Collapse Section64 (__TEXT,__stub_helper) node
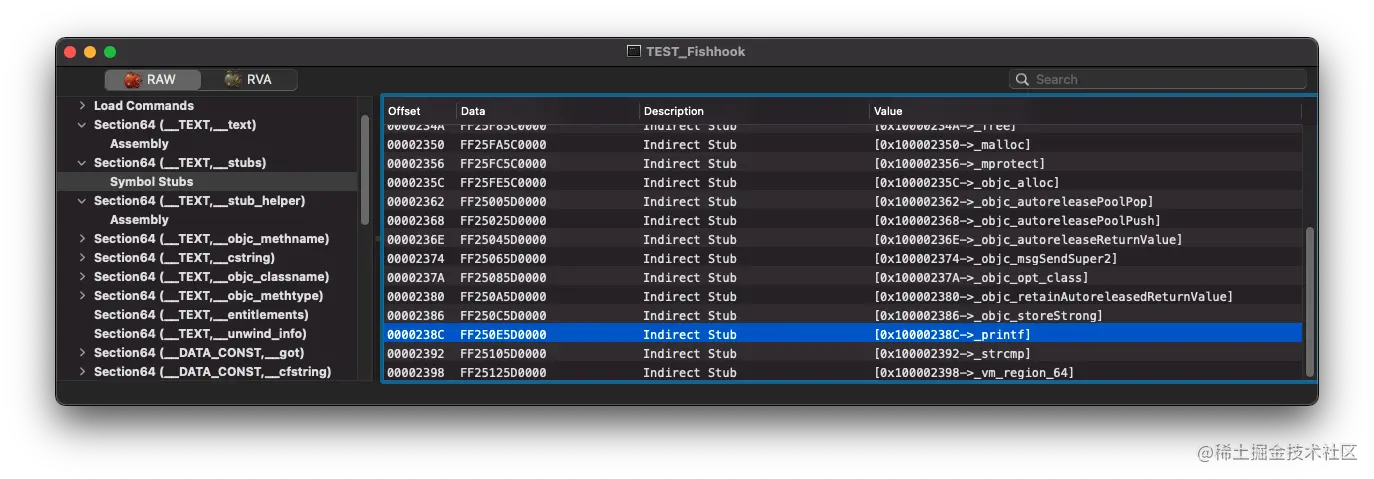 click(x=82, y=201)
